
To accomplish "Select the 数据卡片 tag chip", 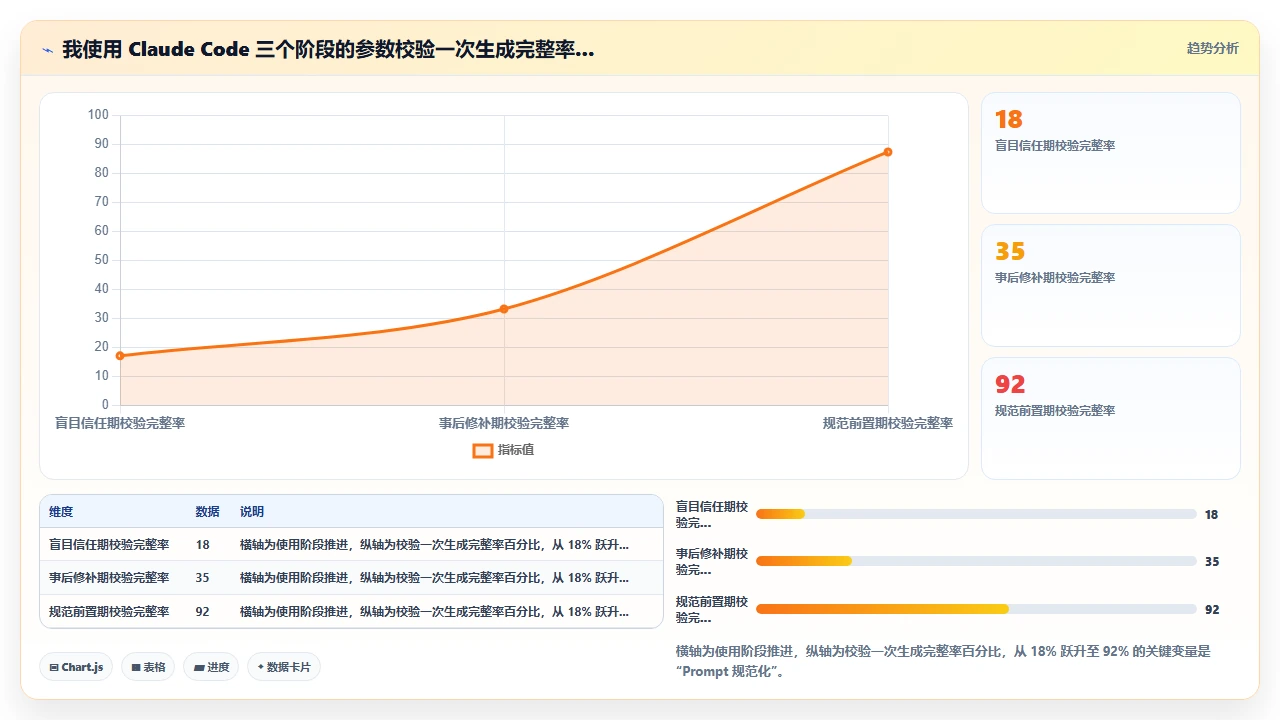I will (x=284, y=667).
